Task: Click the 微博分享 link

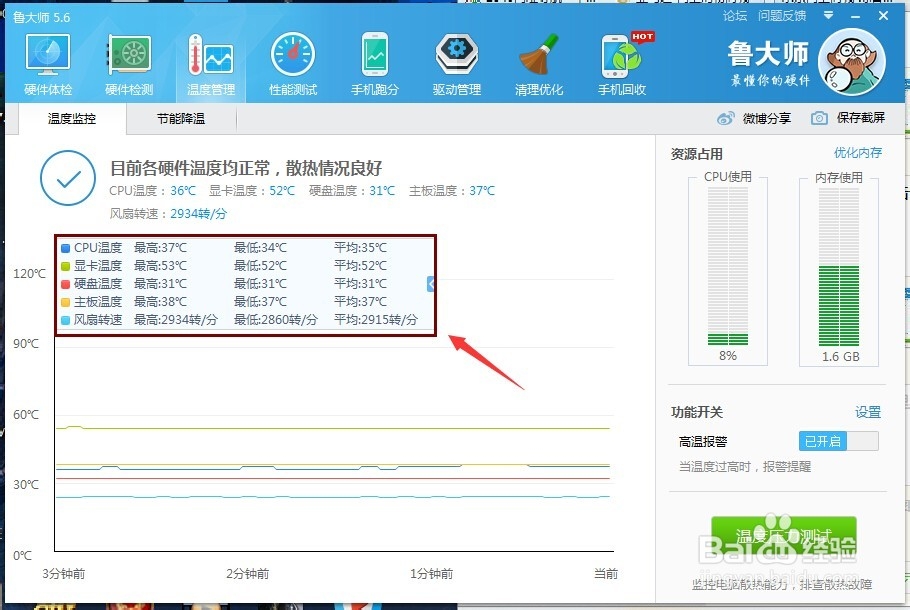Action: pyautogui.click(x=767, y=118)
